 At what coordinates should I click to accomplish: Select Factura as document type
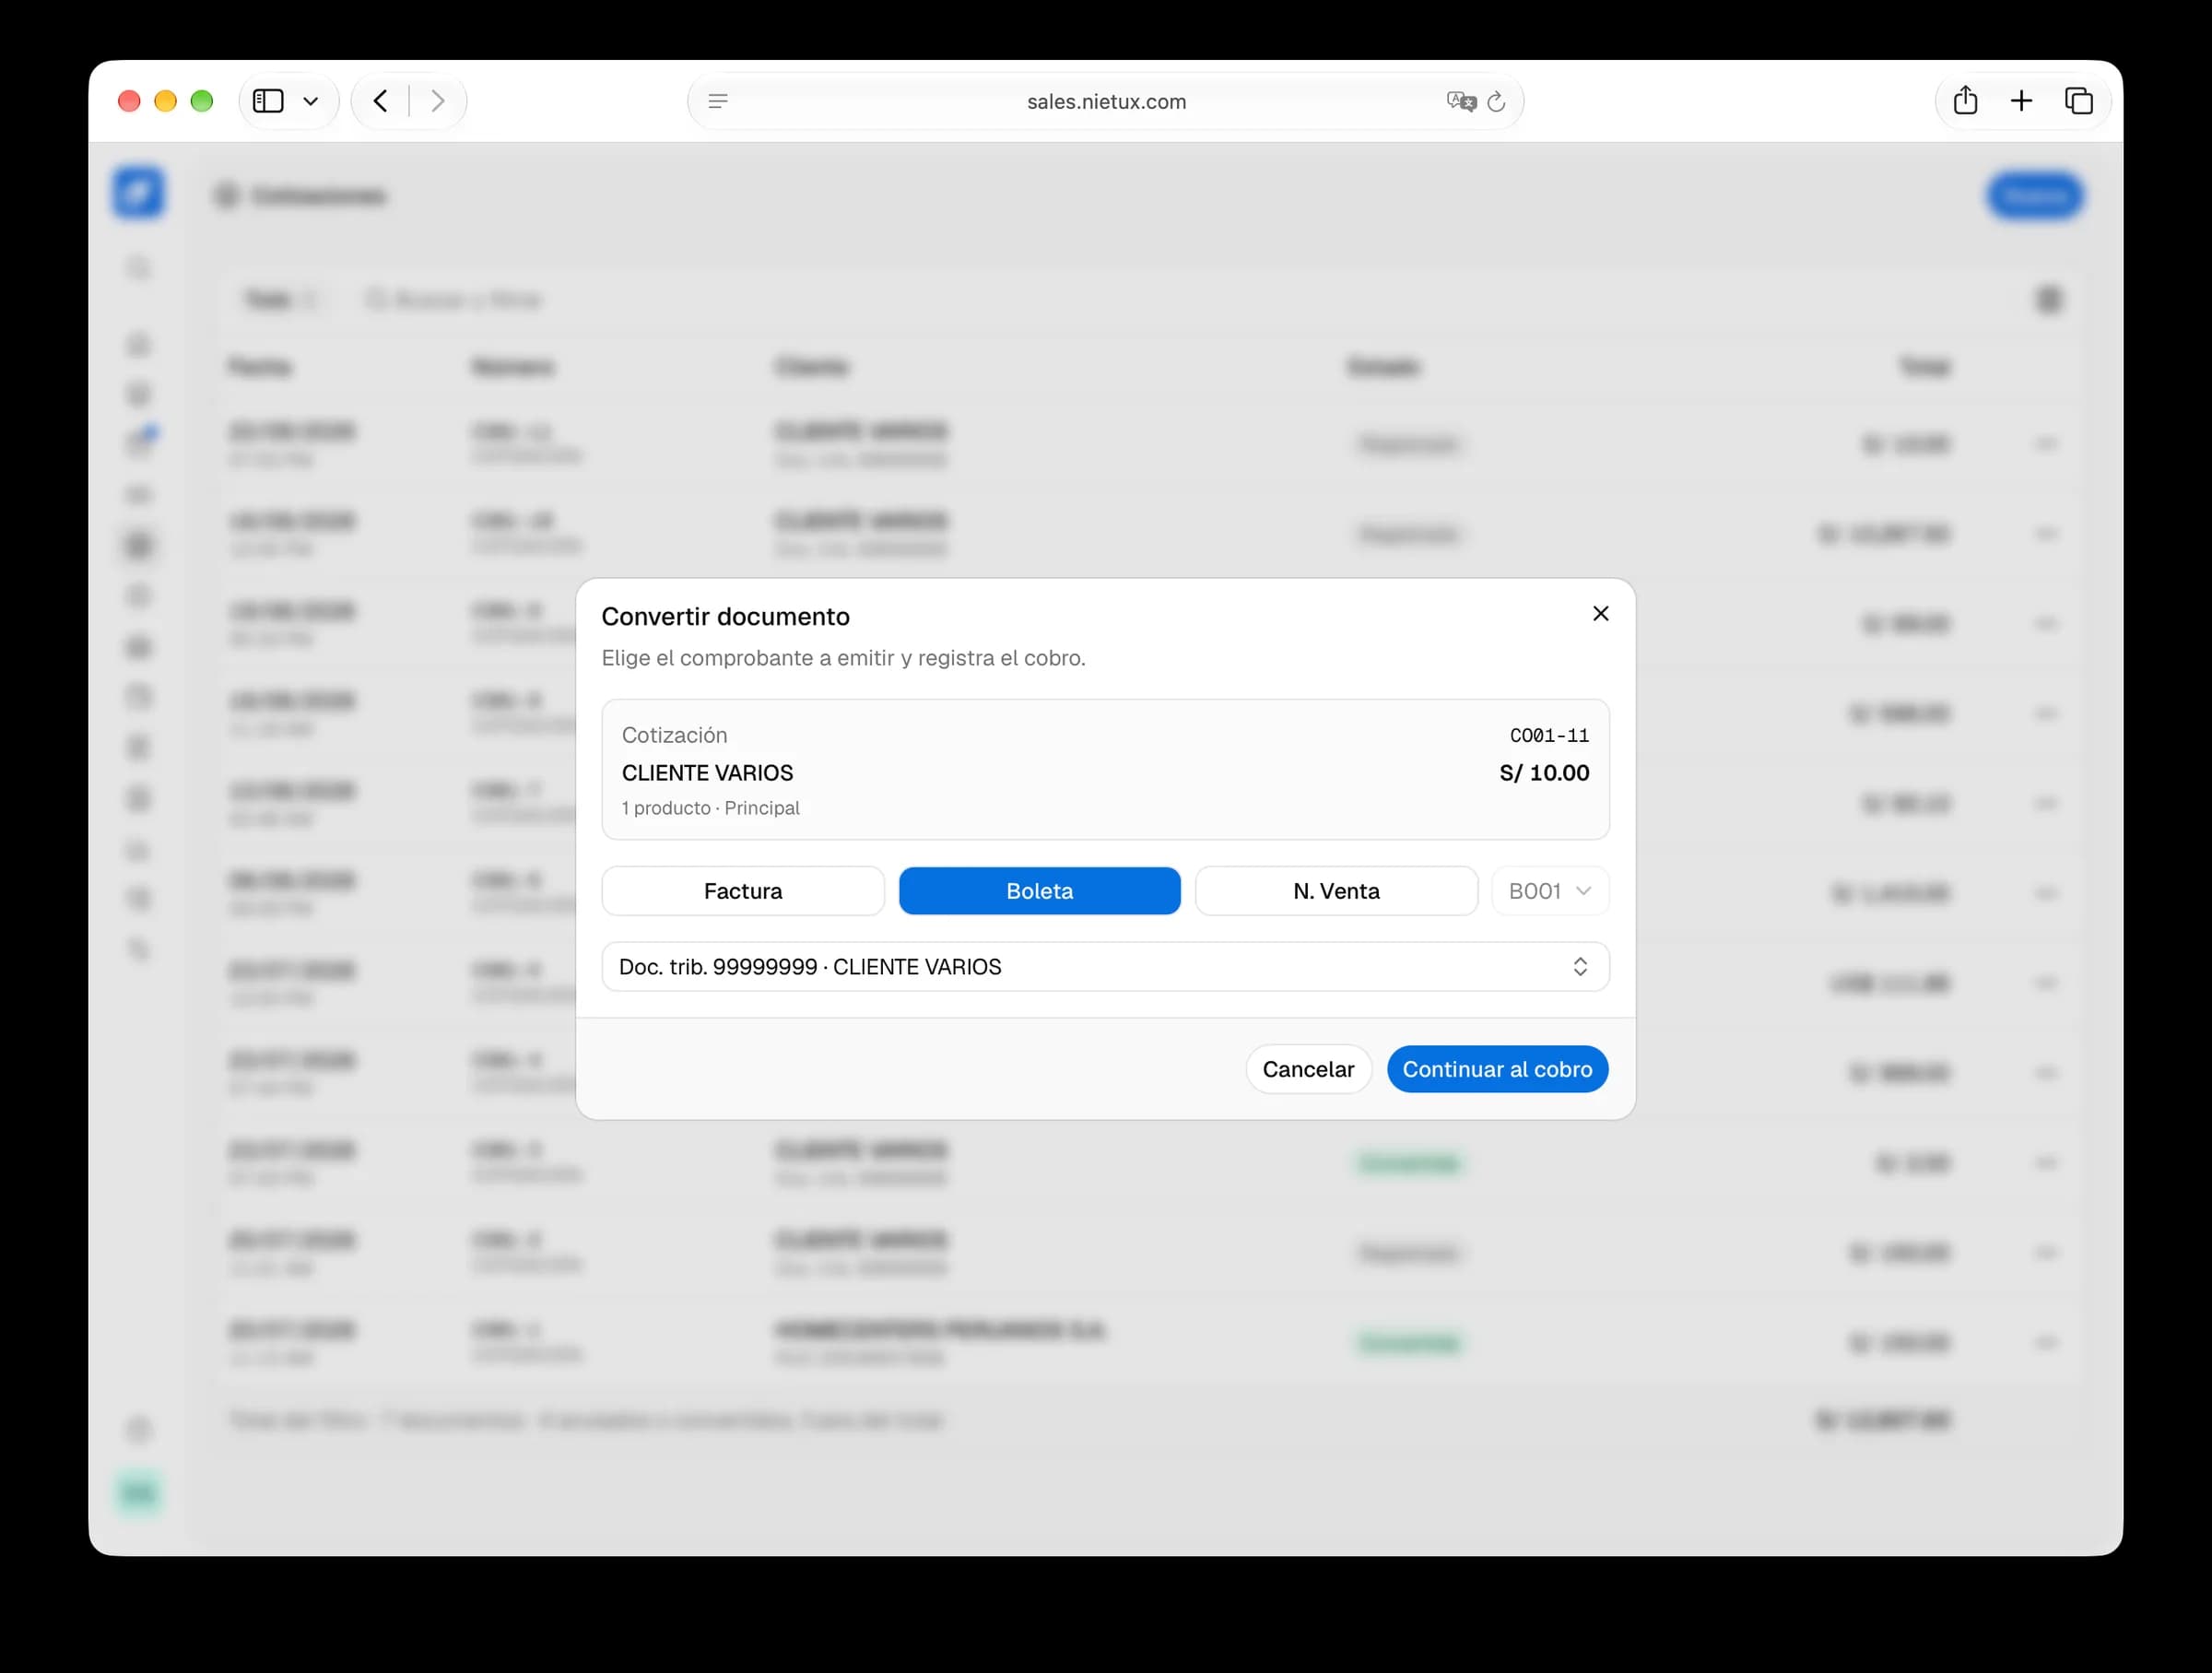743,891
